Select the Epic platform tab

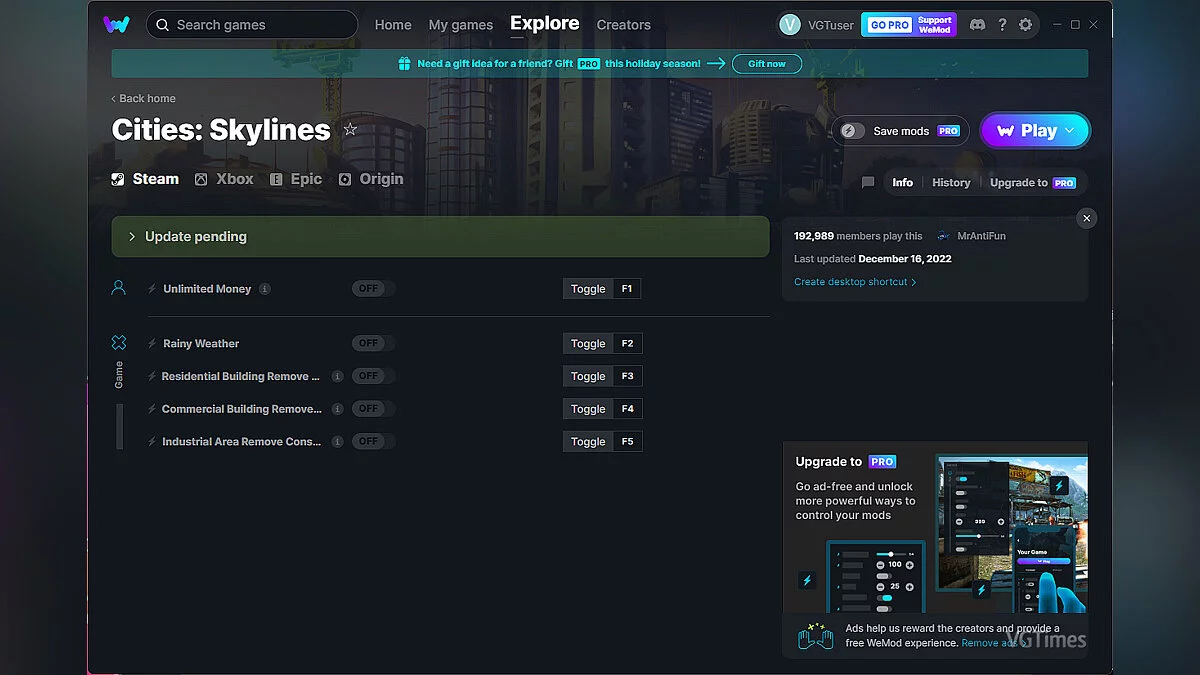[x=296, y=180]
